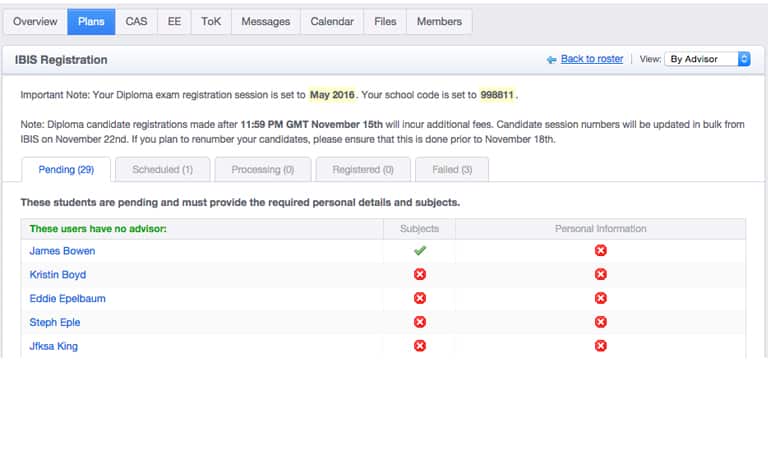Click the highlighted May 2016 session text
Viewport: 768px width, 461px height.
tap(332, 95)
